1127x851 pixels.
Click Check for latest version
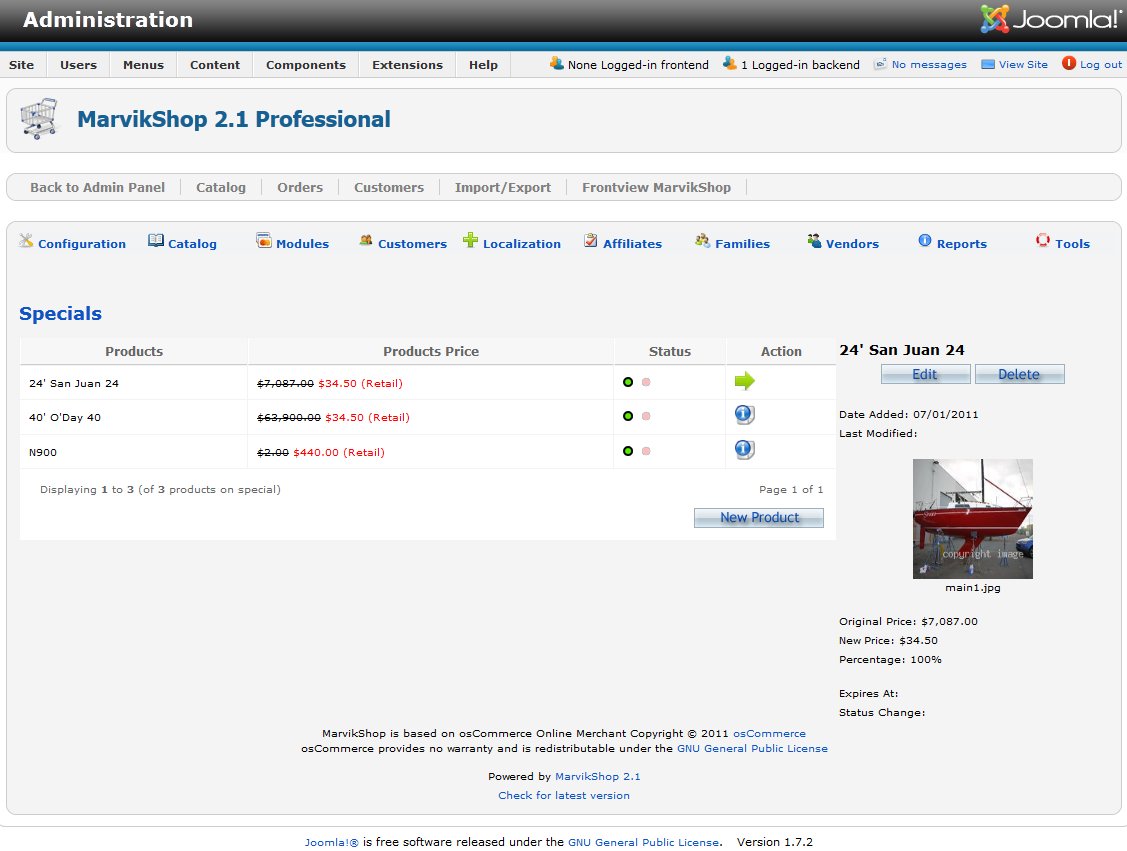pos(564,796)
